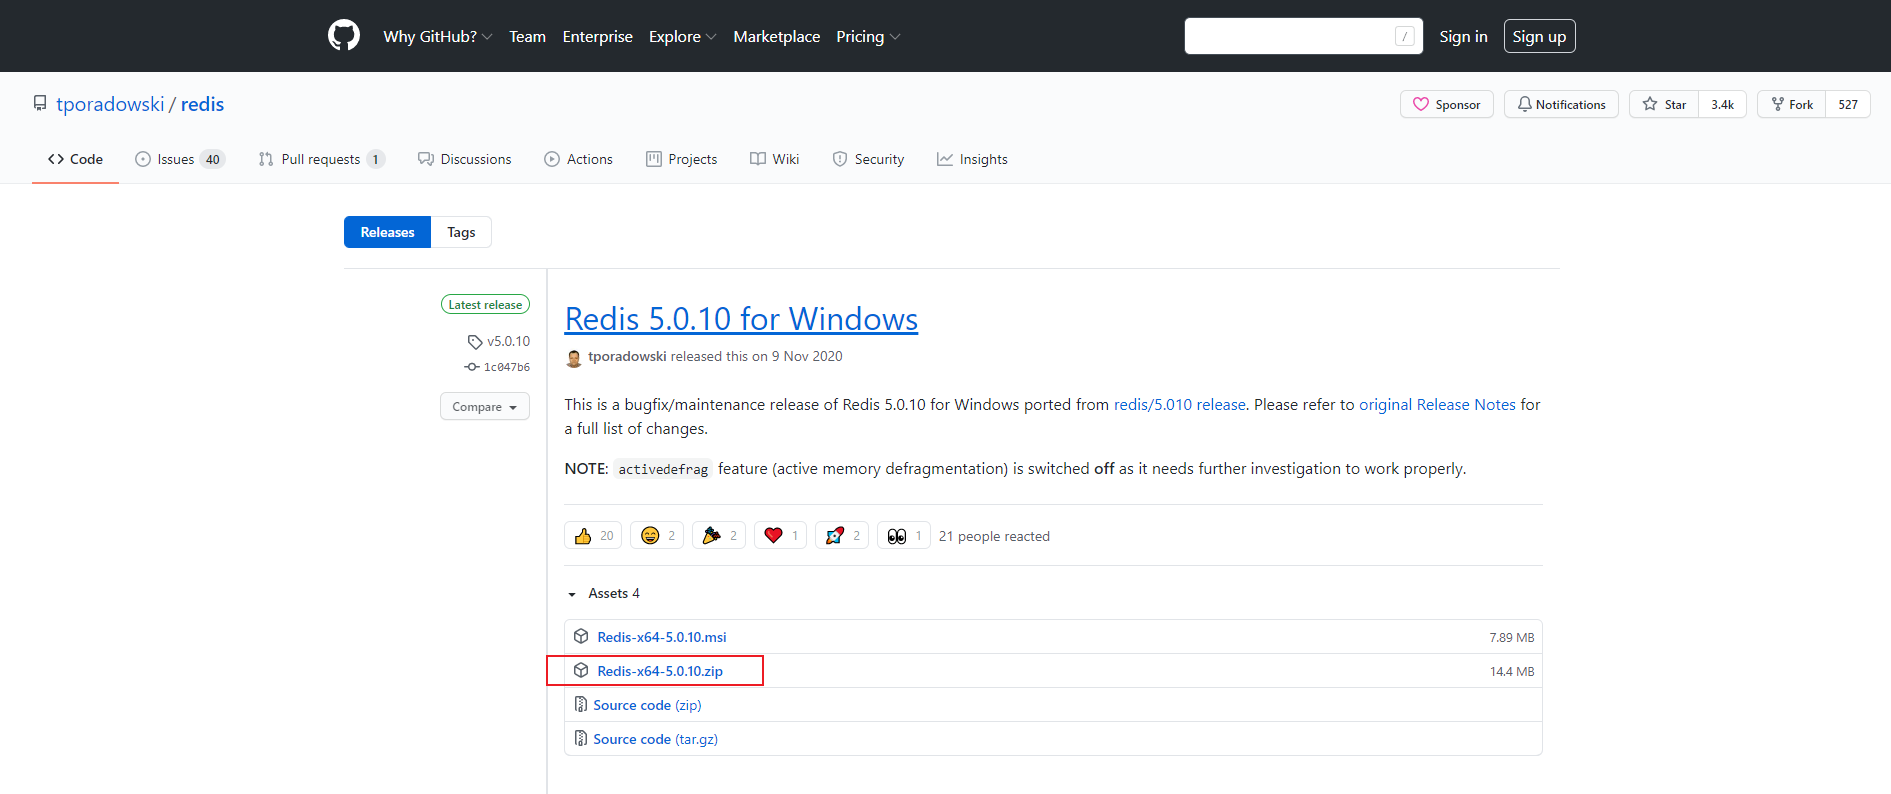This screenshot has width=1891, height=794.
Task: Star the repository
Action: [x=1664, y=104]
